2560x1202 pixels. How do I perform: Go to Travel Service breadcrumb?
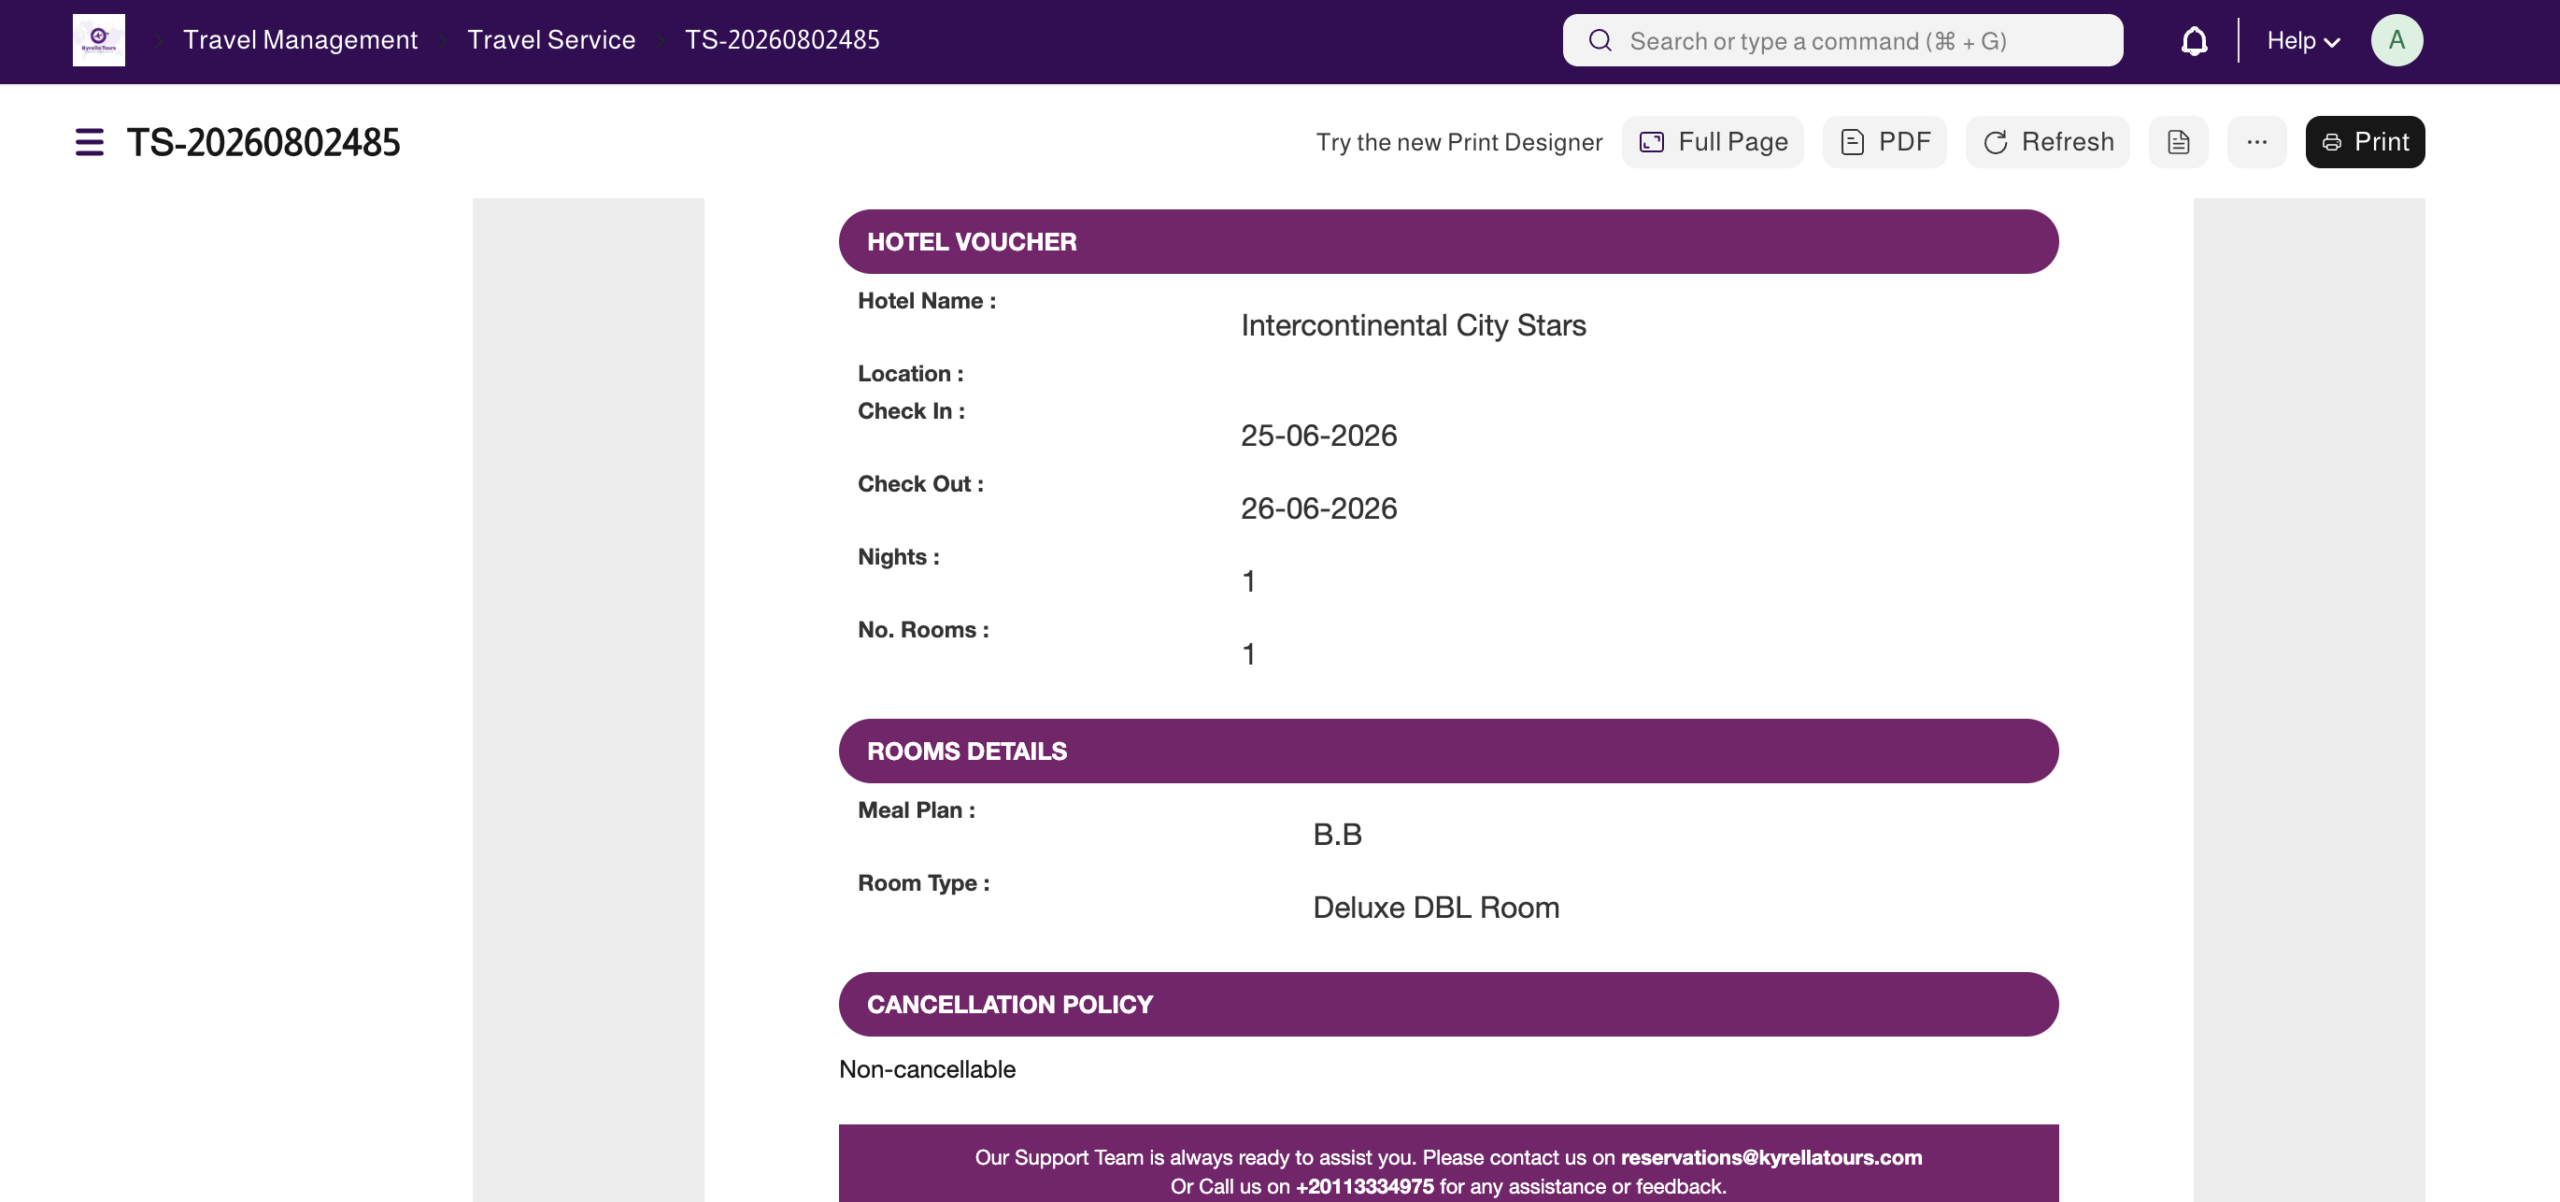point(551,40)
